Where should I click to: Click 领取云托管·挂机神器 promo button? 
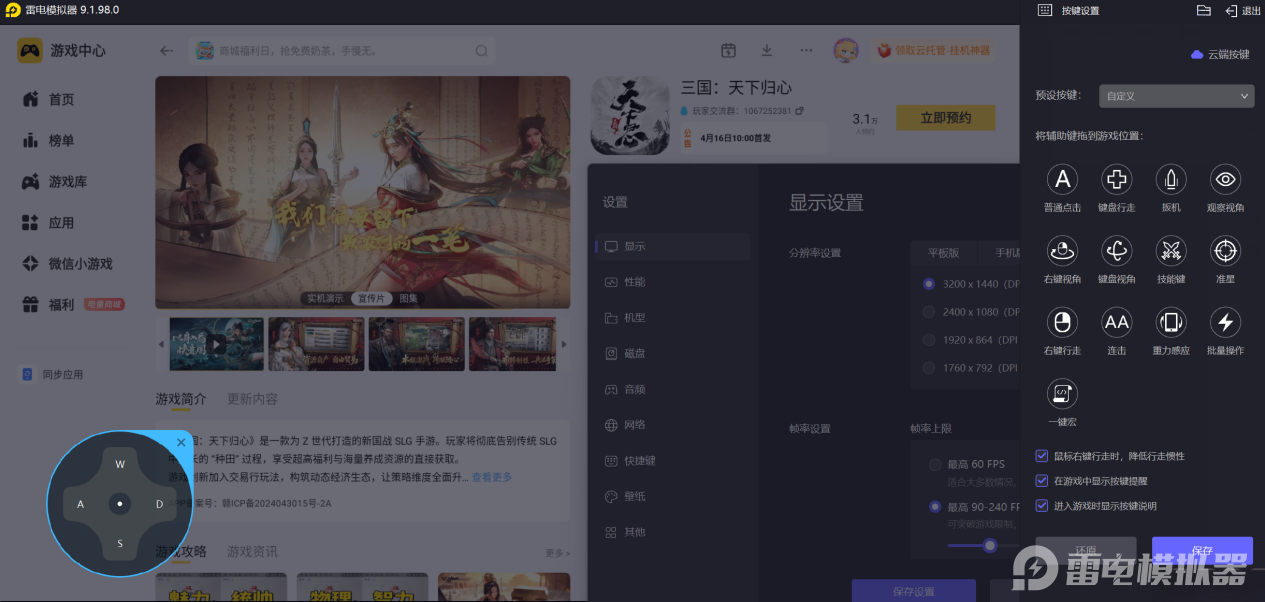933,50
